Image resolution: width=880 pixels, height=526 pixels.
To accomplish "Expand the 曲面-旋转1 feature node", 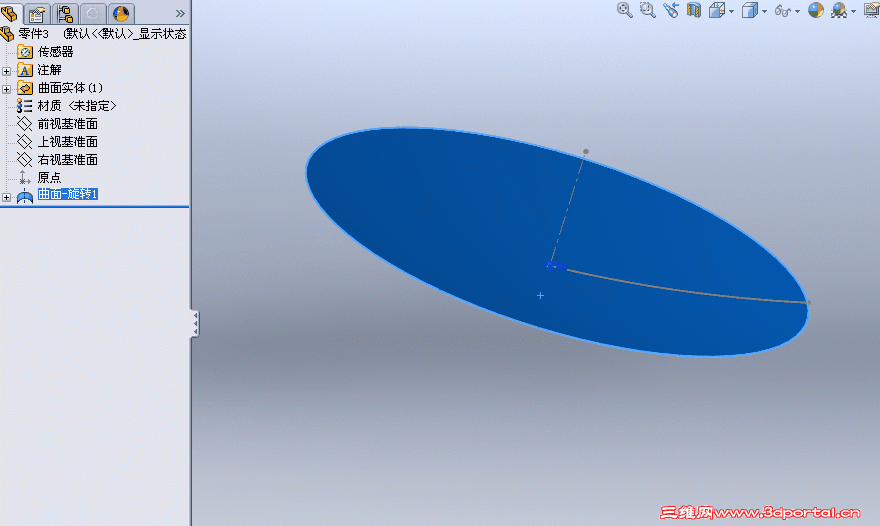I will [6, 197].
